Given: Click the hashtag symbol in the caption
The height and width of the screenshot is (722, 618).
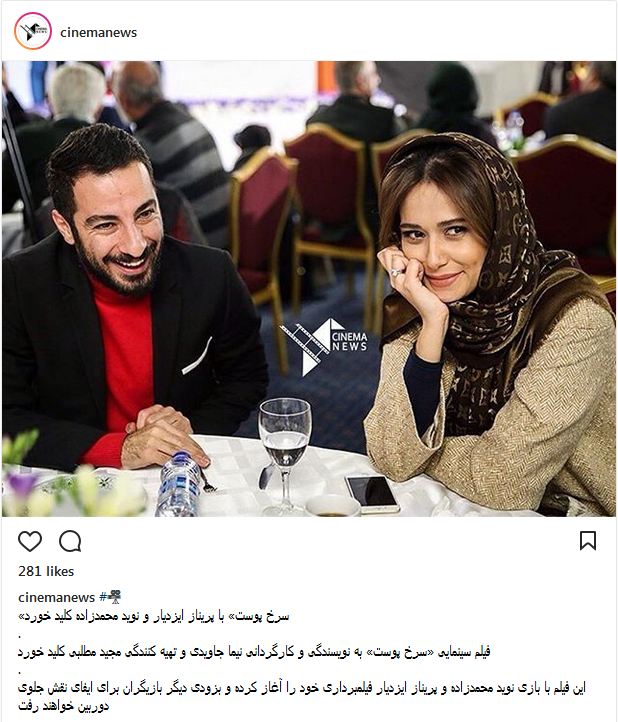Looking at the screenshot, I should click(x=103, y=597).
